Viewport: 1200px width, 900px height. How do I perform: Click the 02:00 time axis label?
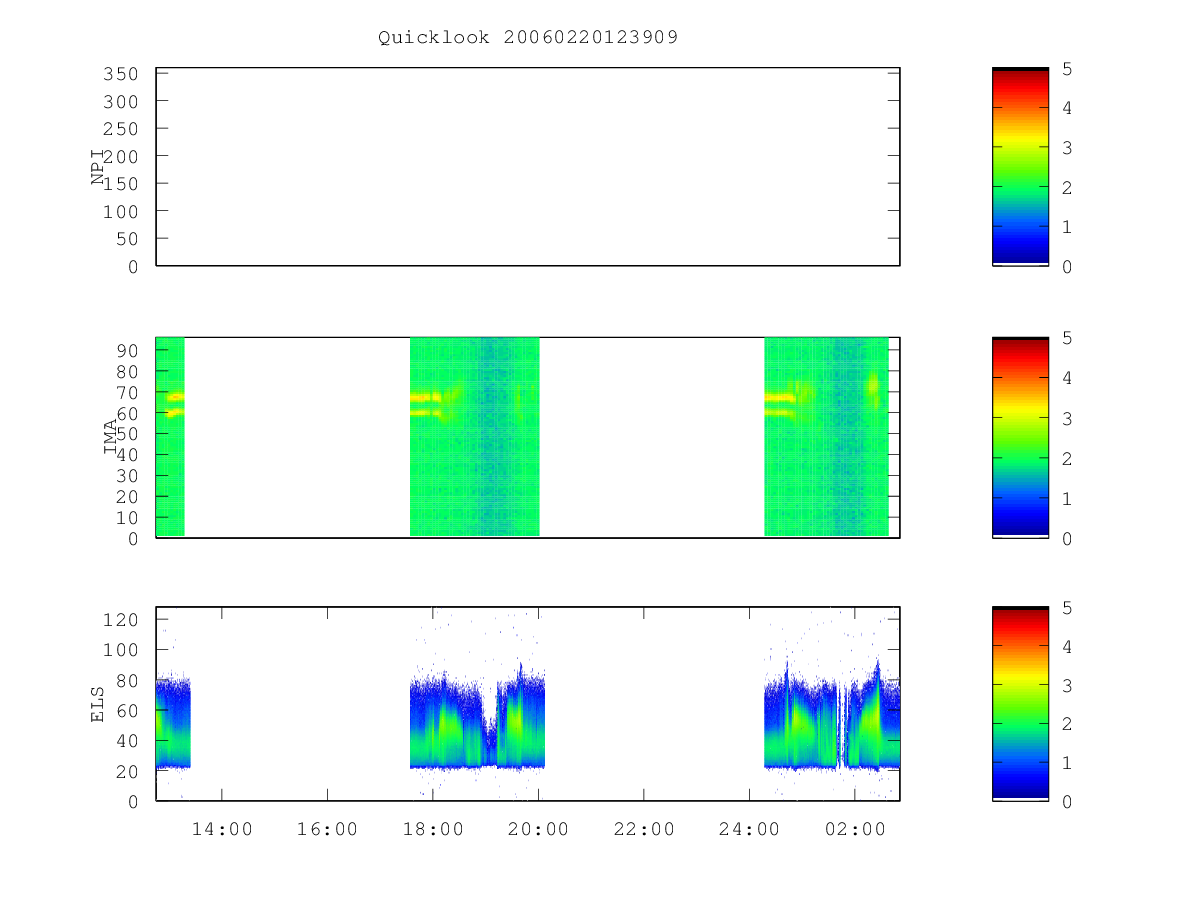(x=855, y=829)
